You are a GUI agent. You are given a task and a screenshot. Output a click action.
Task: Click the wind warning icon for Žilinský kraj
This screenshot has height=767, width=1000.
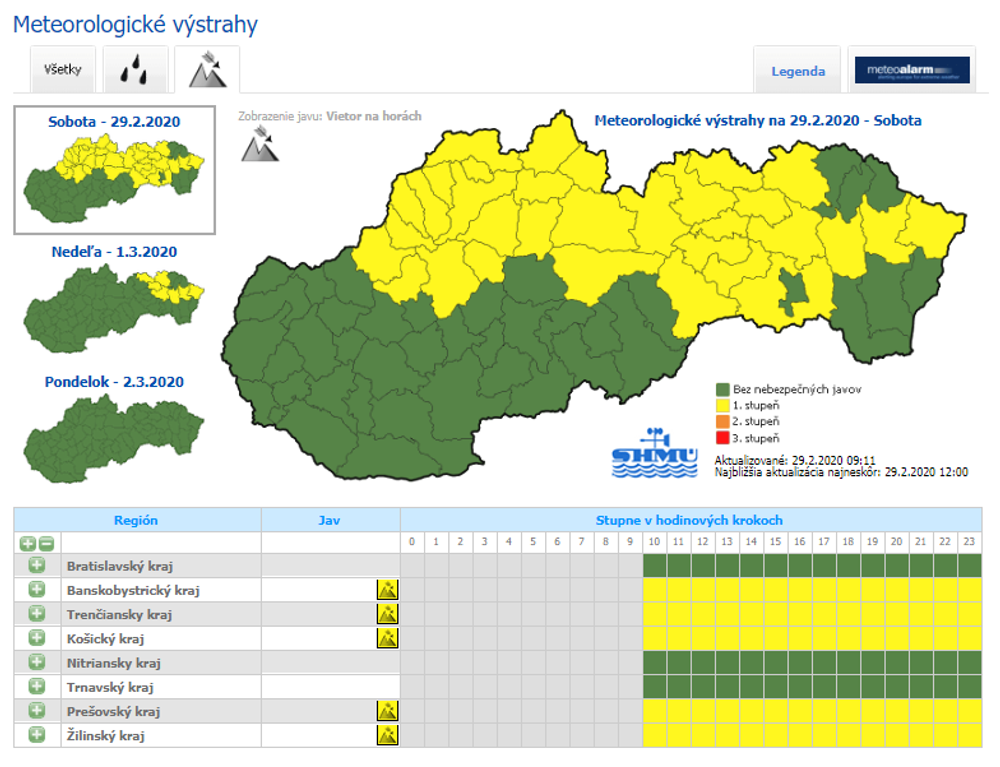point(387,735)
